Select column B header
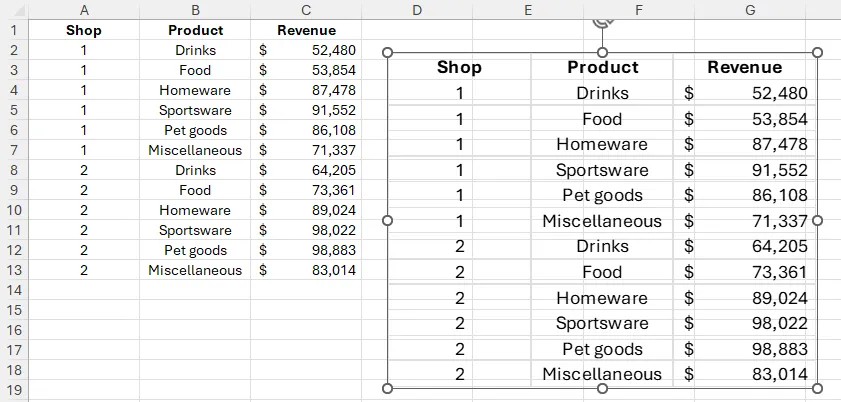This screenshot has width=841, height=402. [x=195, y=10]
